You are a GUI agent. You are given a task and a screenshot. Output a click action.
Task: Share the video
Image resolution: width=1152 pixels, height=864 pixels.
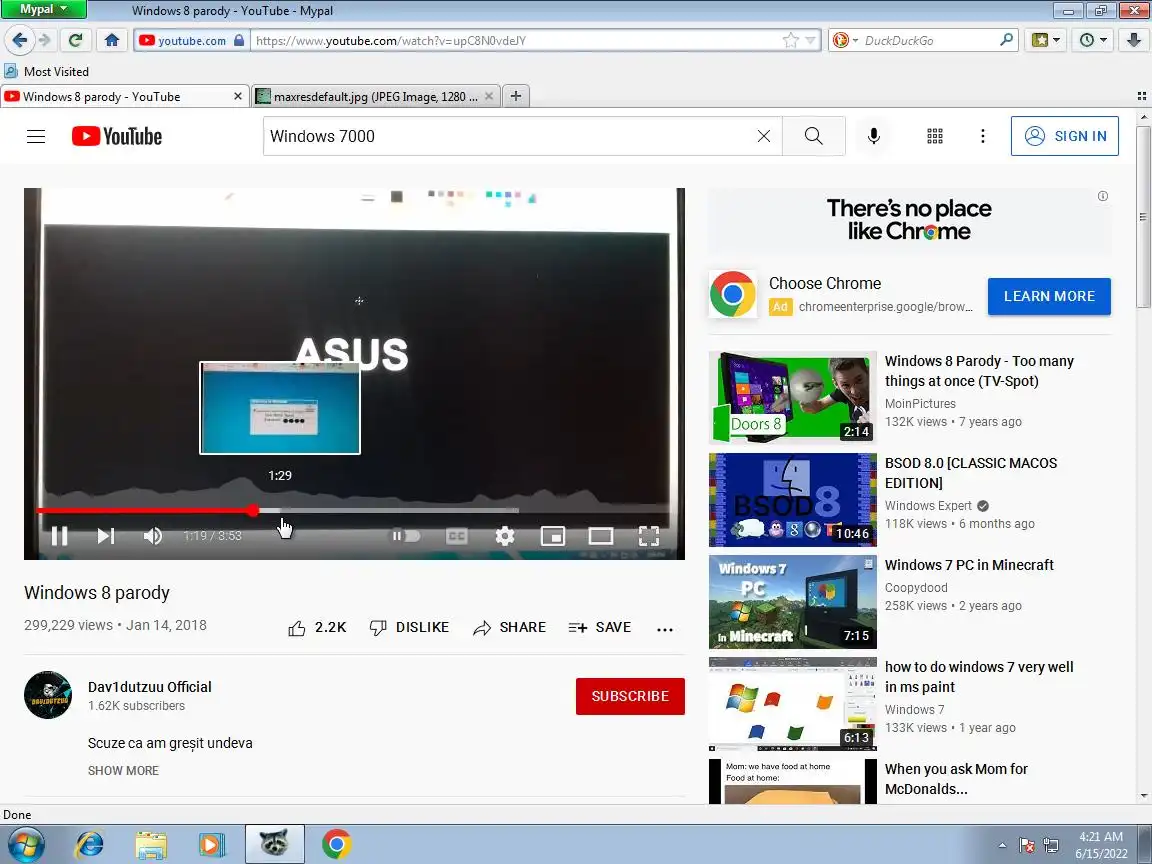pos(509,627)
